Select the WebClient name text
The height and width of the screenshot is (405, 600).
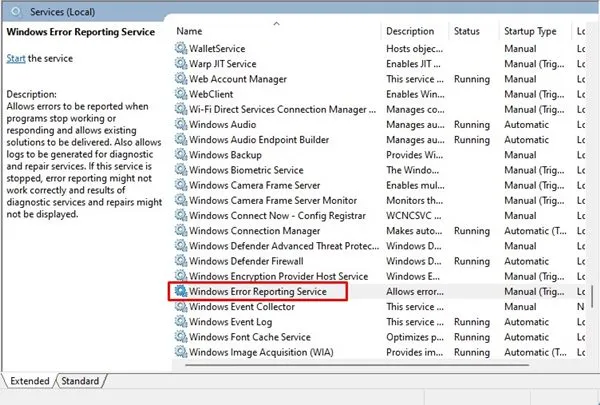[x=211, y=94]
